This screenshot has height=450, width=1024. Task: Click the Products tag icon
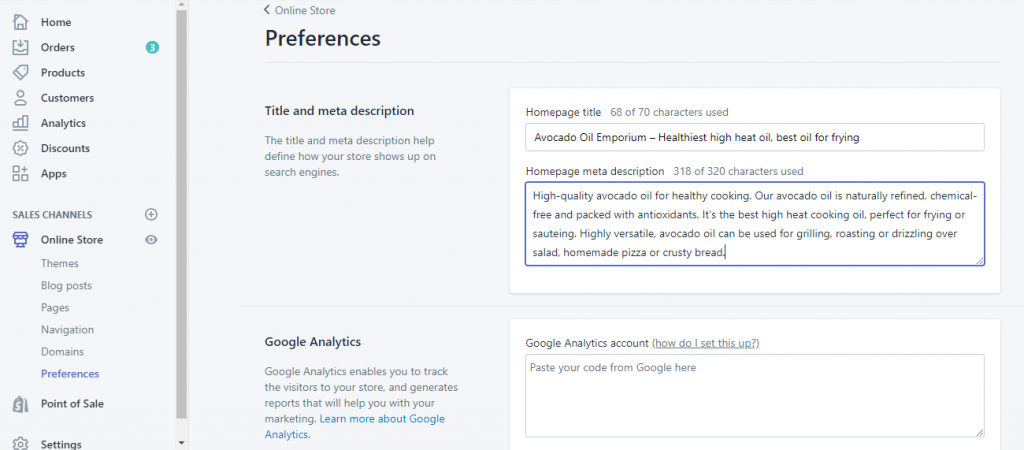pos(21,72)
